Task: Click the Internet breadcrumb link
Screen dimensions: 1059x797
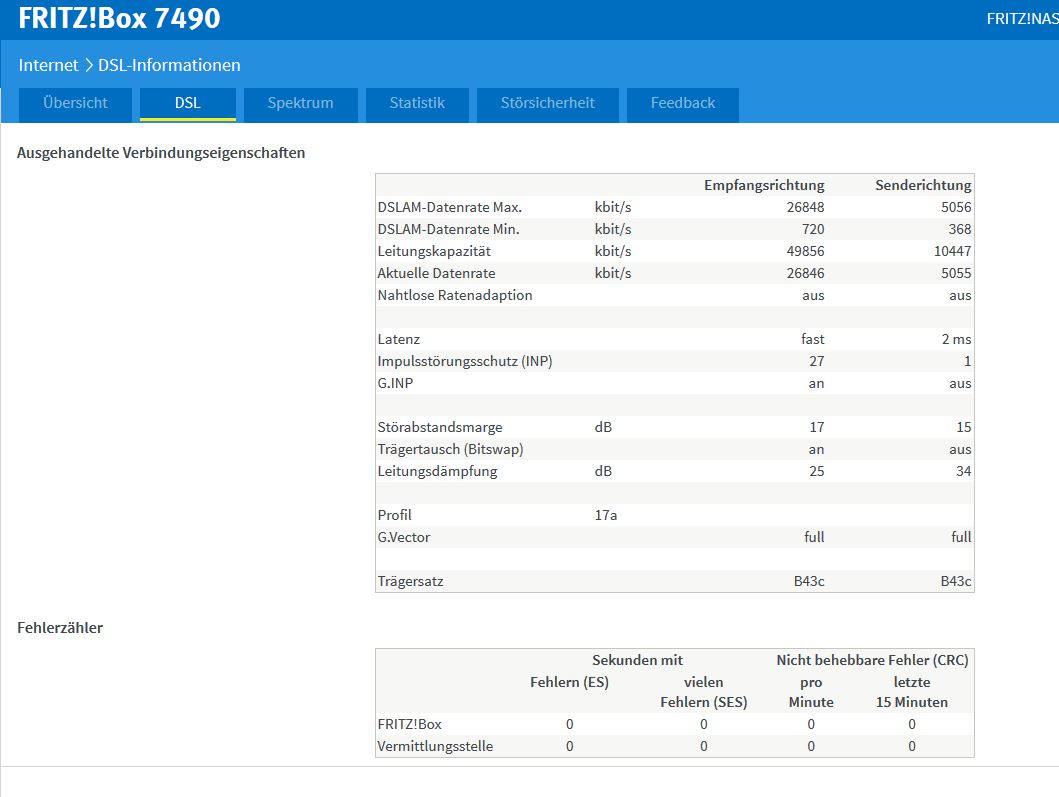Action: (x=49, y=66)
